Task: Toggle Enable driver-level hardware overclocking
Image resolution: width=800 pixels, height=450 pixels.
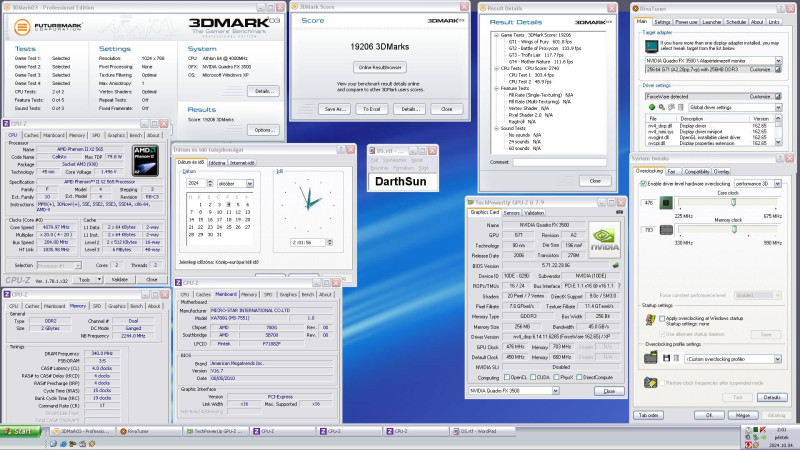Action: (643, 183)
